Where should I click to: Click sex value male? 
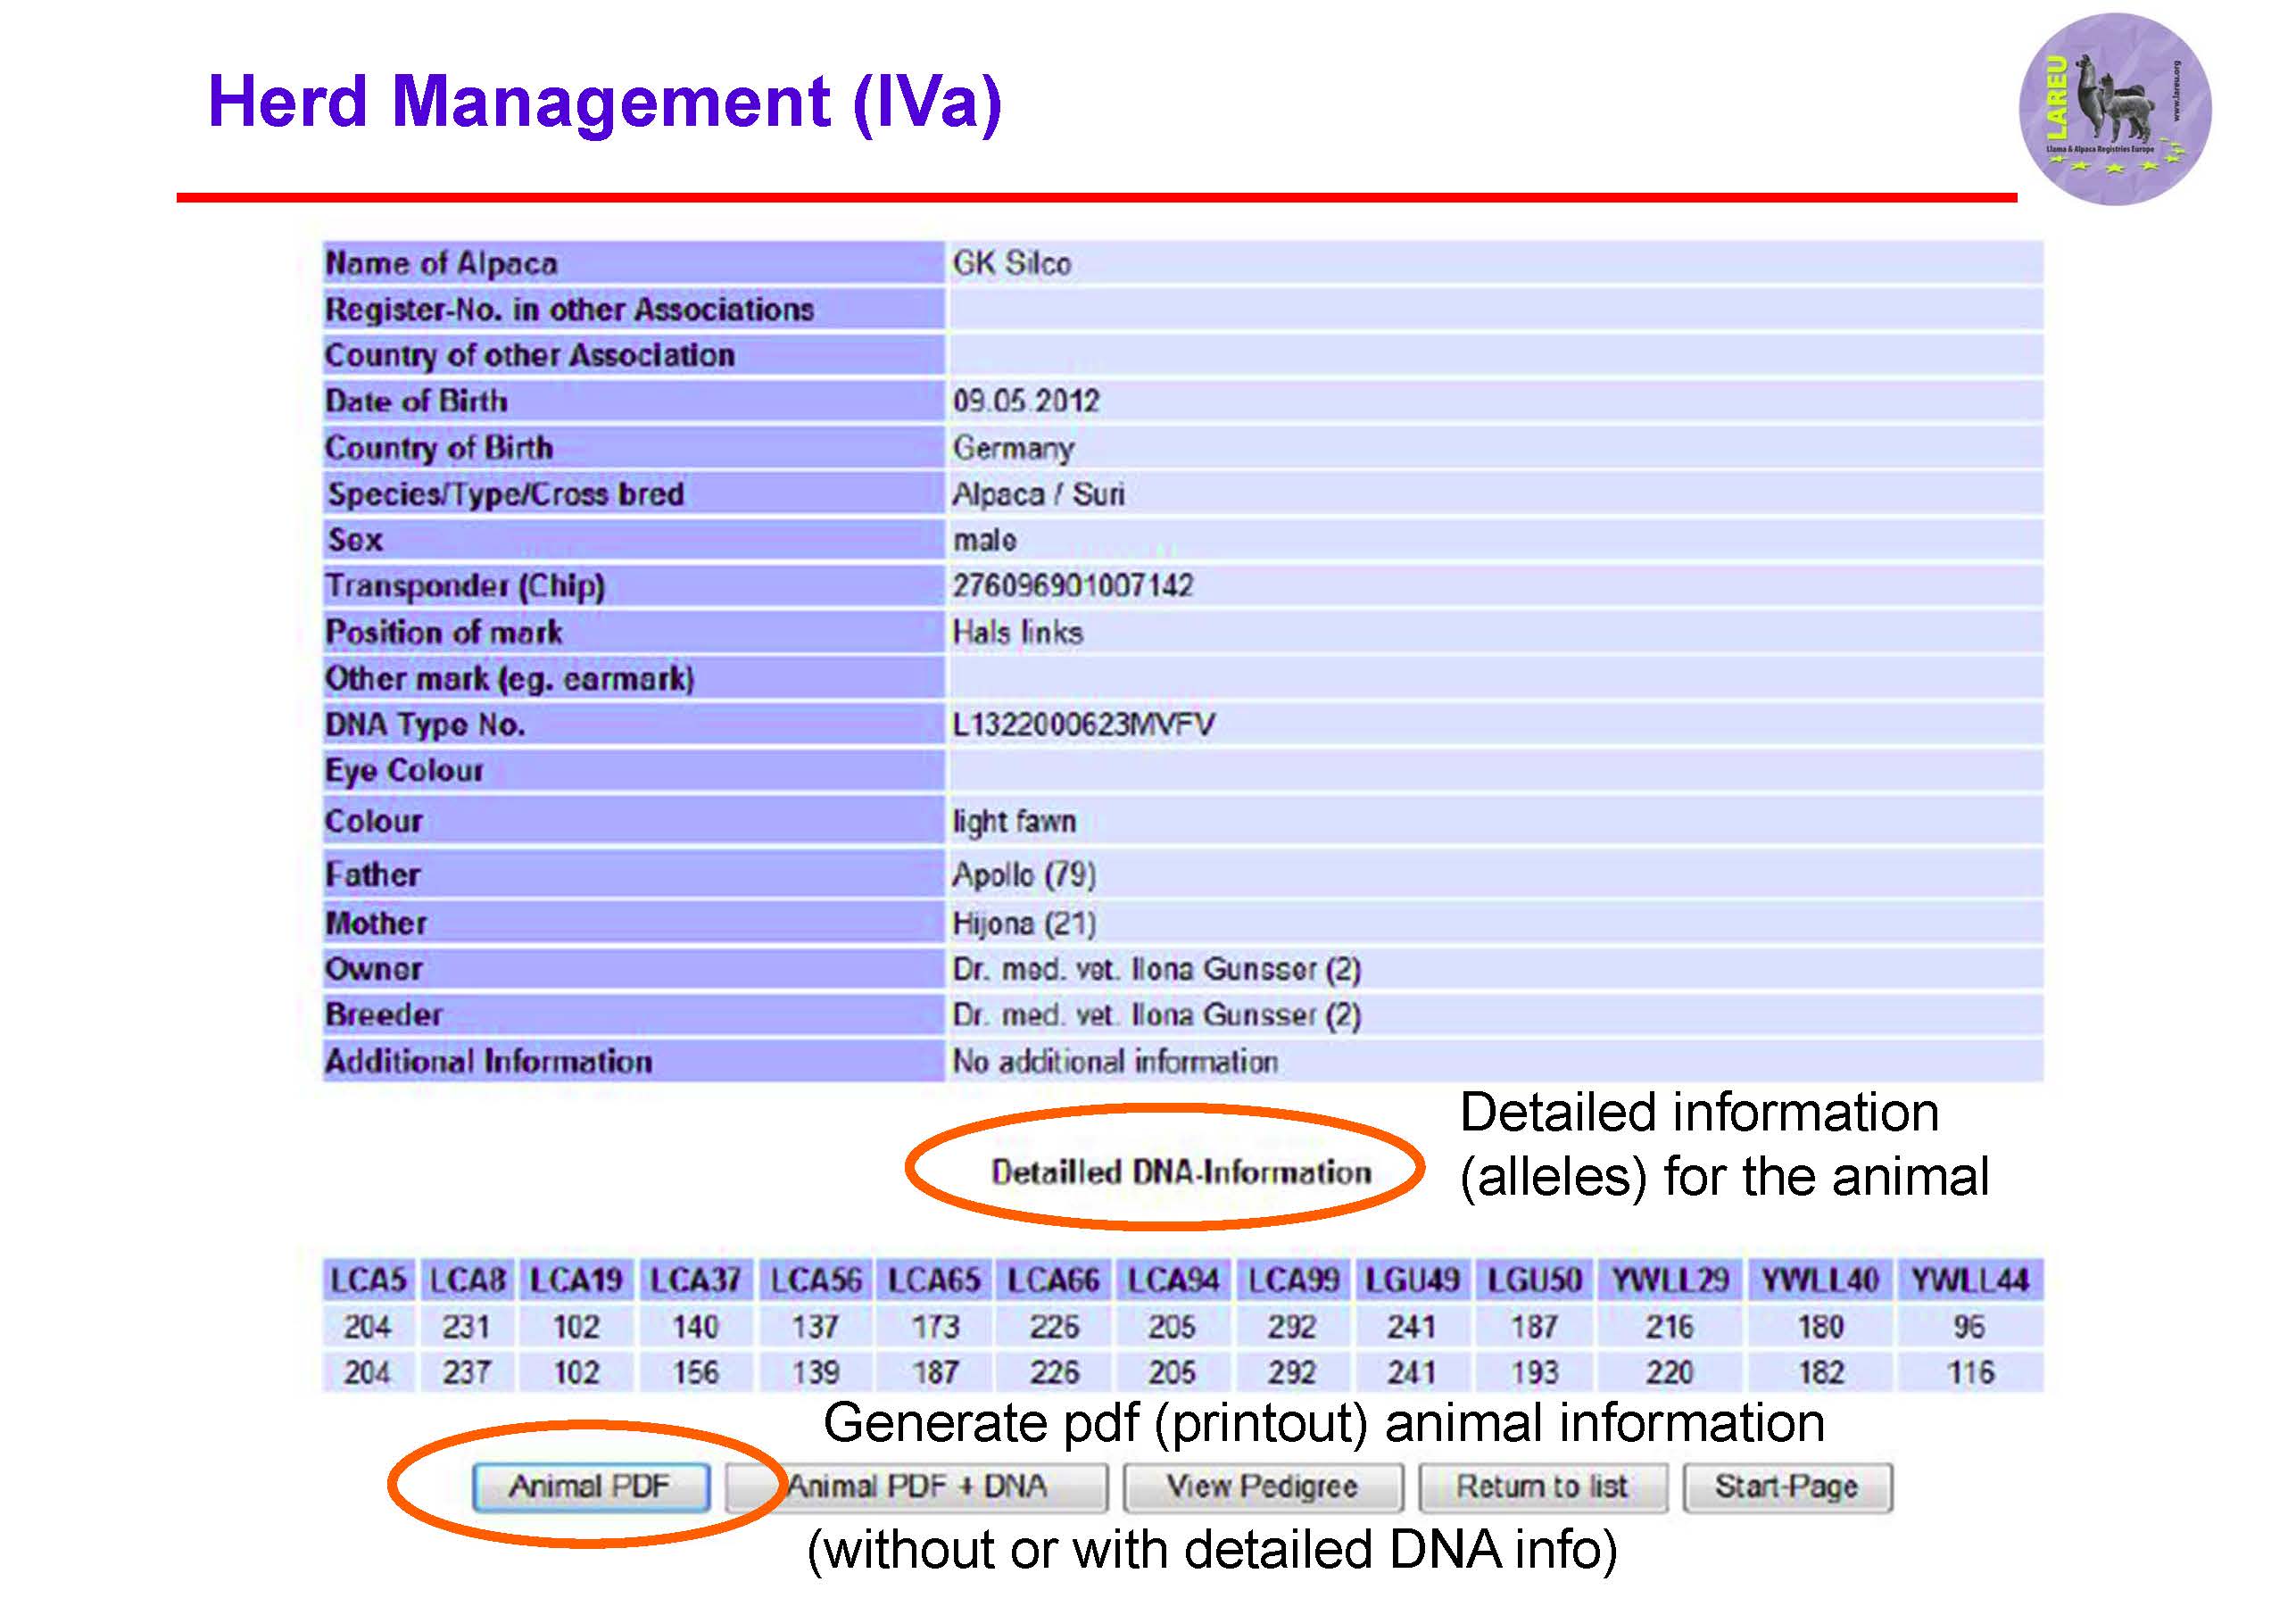point(985,540)
